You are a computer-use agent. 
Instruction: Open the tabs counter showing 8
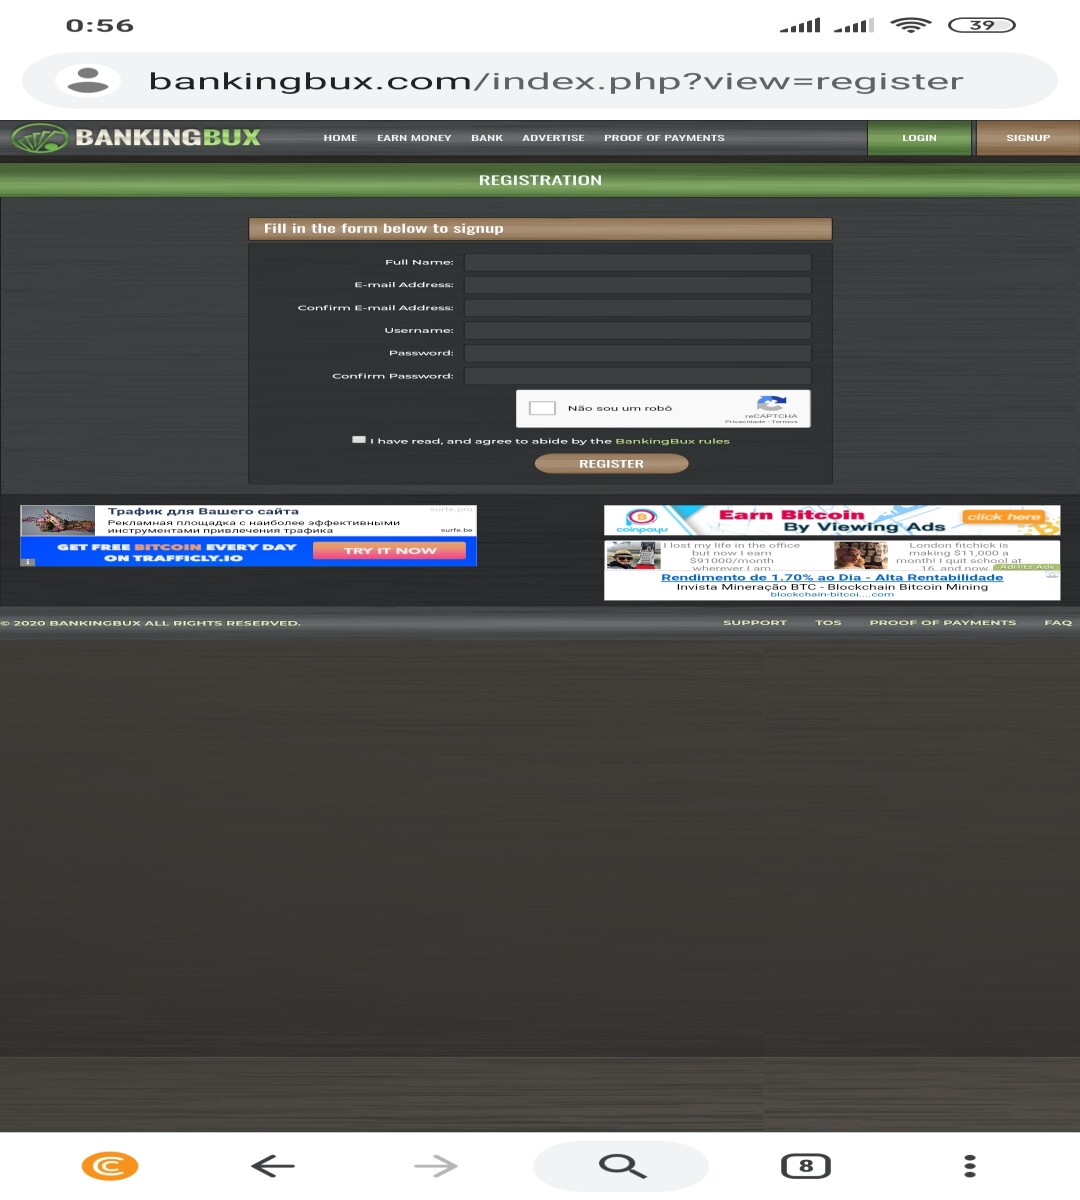(806, 1166)
